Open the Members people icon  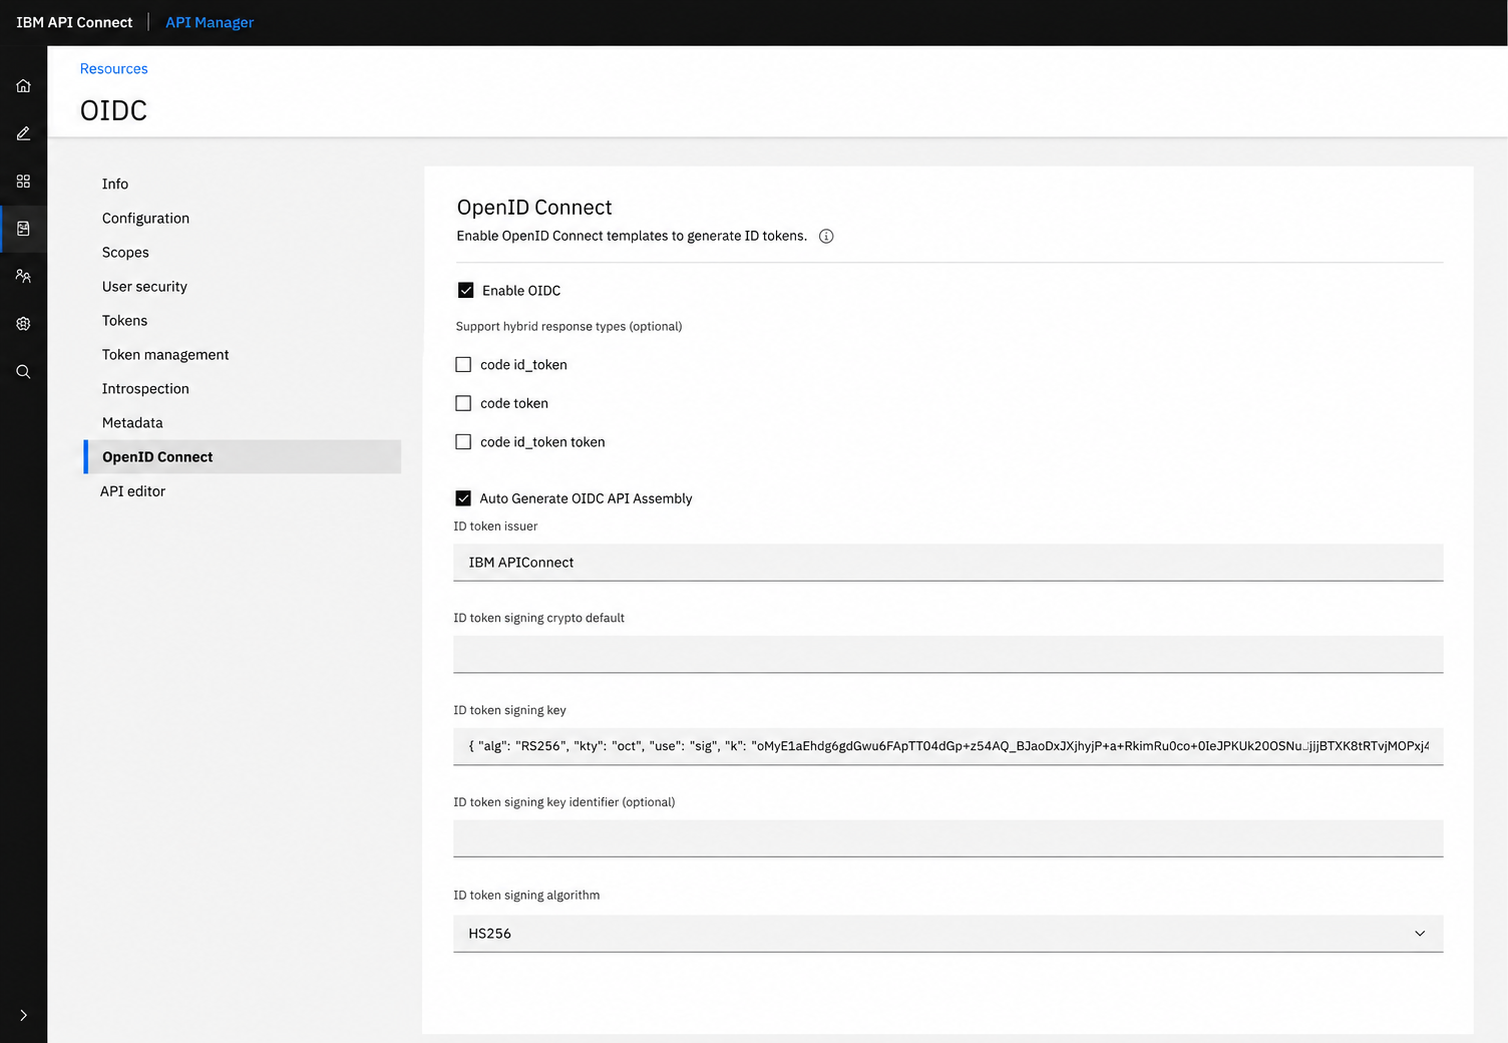tap(23, 276)
